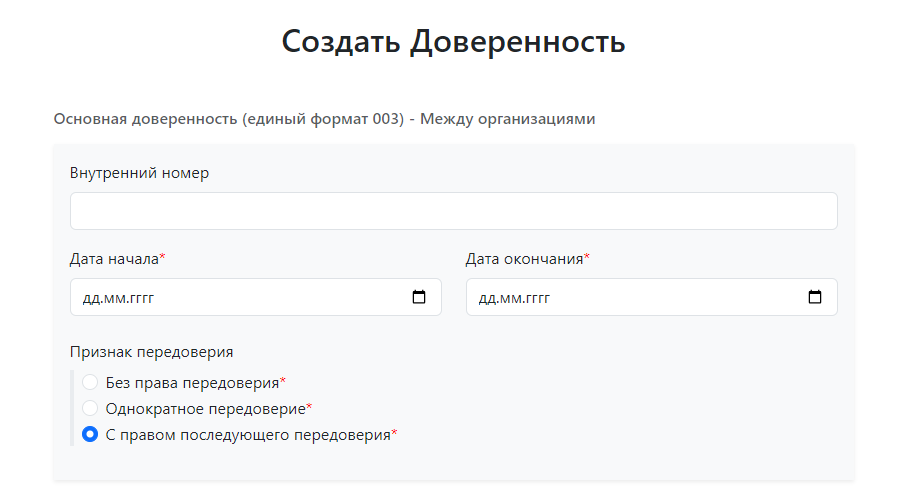
Task: Click the month part in Дата начала
Action: [115, 298]
